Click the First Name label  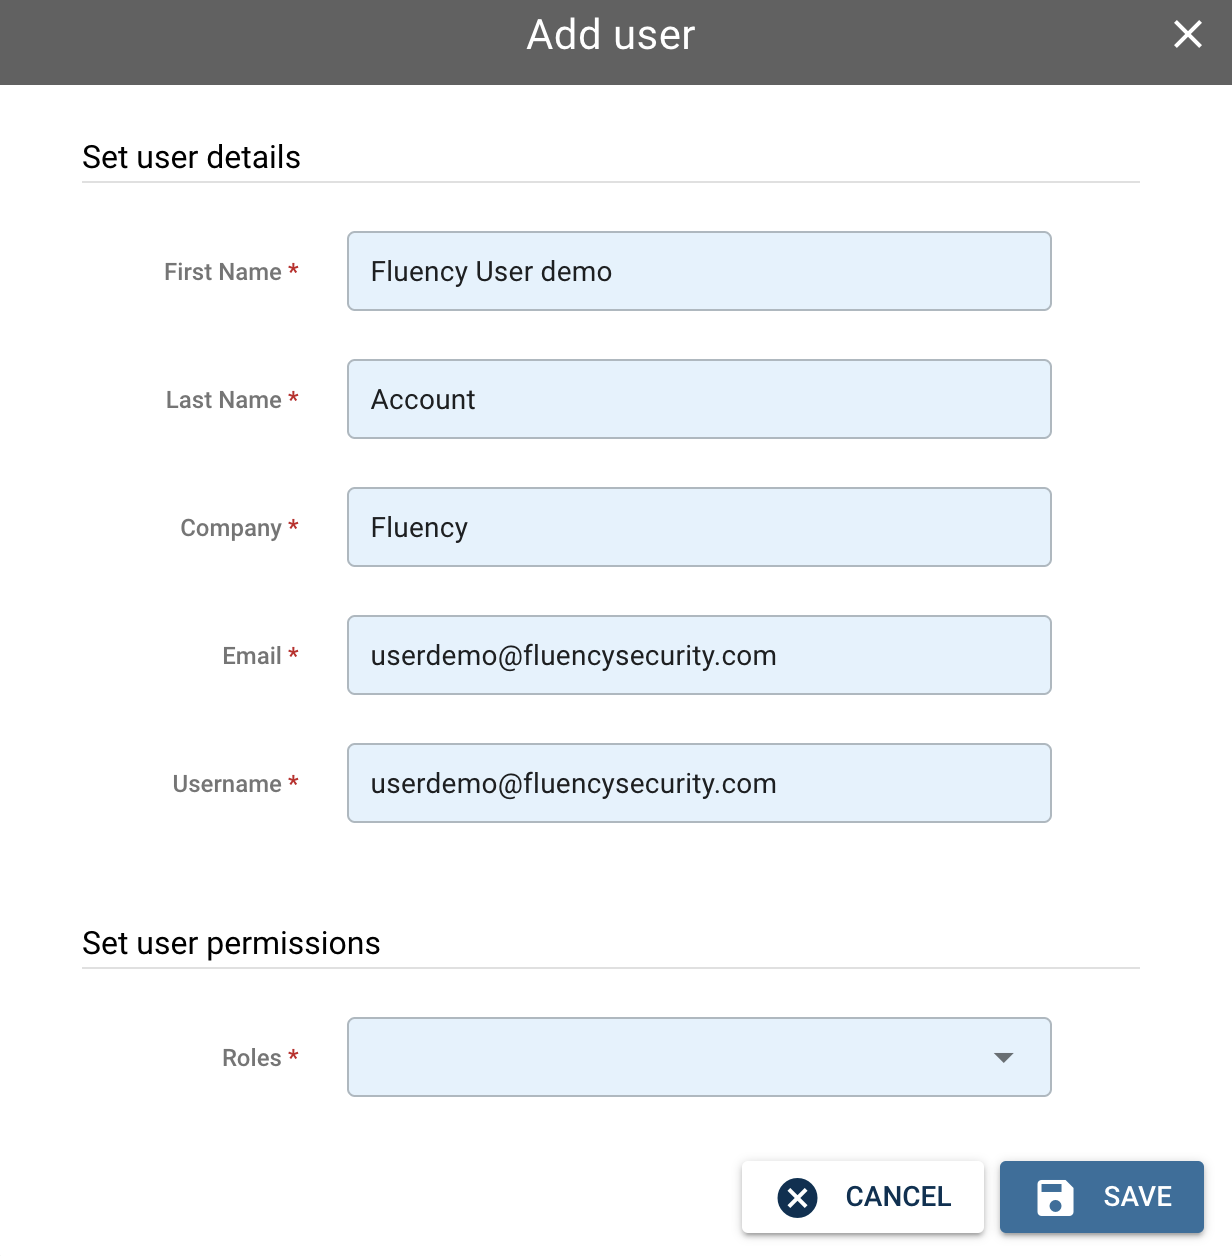coord(223,272)
